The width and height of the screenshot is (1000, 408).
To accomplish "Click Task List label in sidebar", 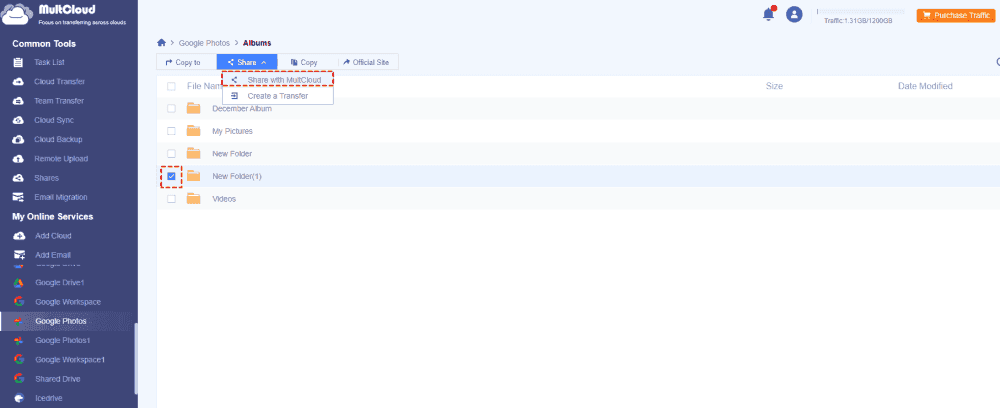I will click(x=49, y=62).
